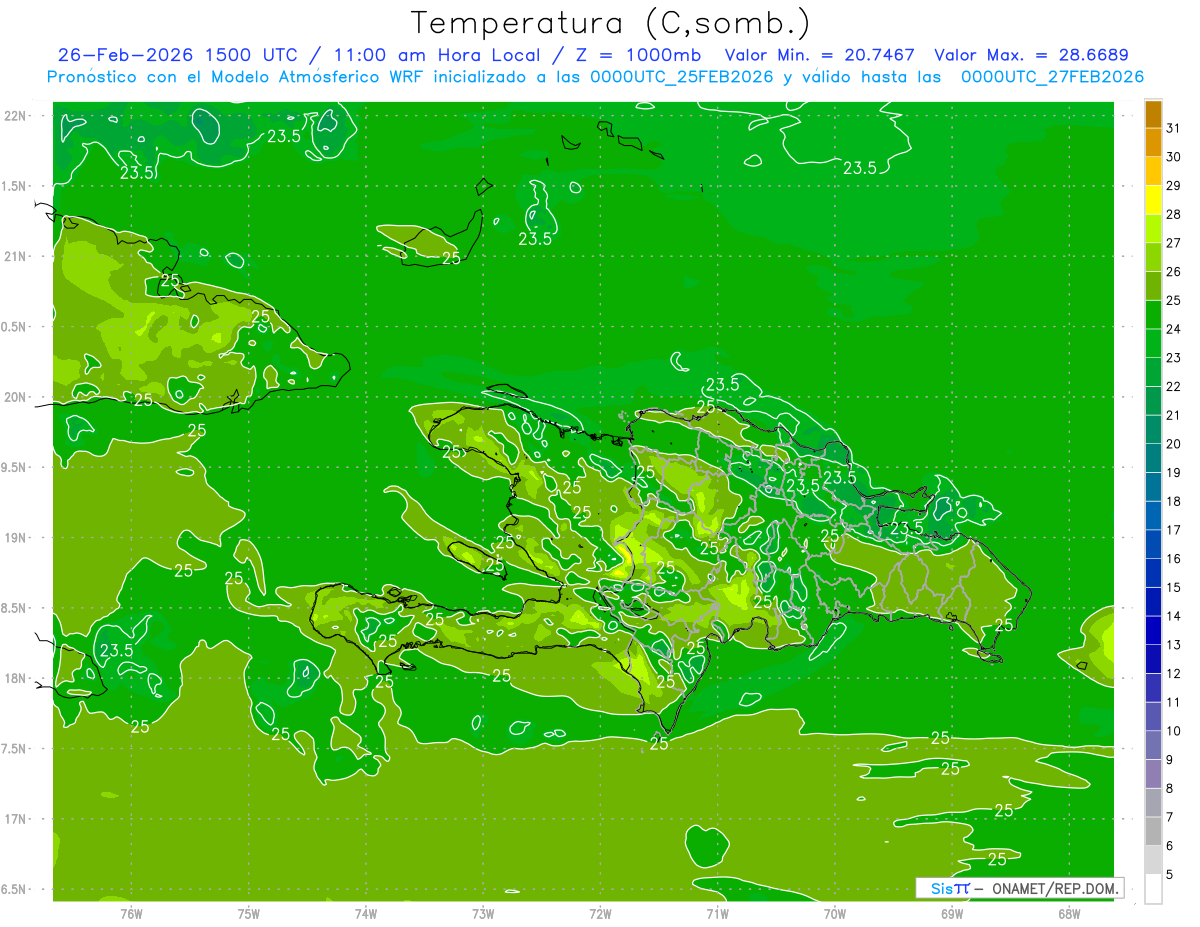Click the "21N" latitude axis label

coord(15,256)
